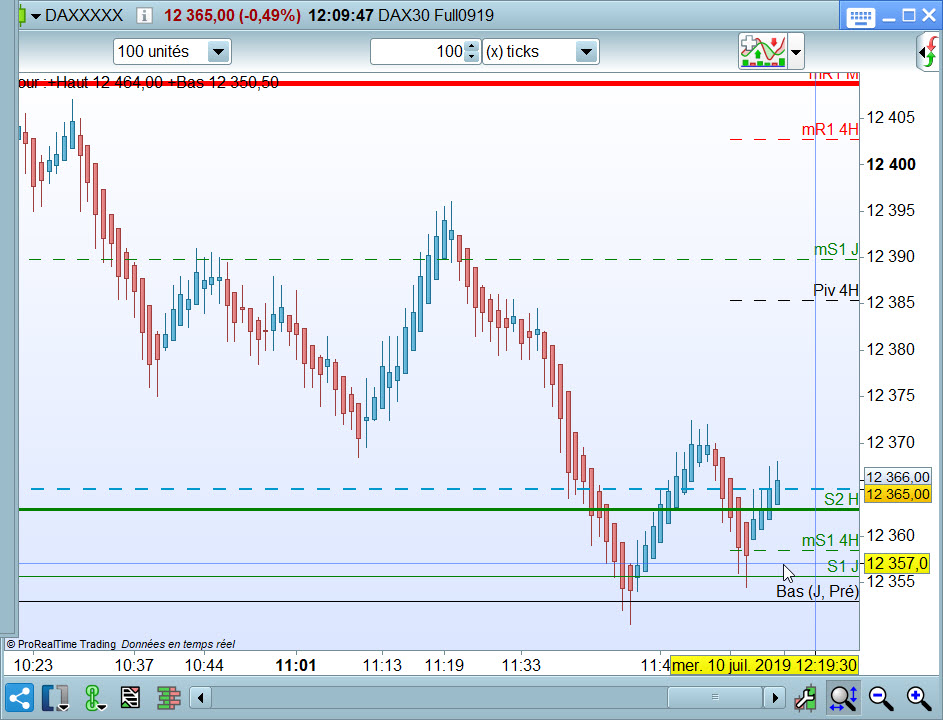Image resolution: width=943 pixels, height=720 pixels.
Task: Toggle the auto-zoom magnifier with arrows
Action: [x=843, y=698]
